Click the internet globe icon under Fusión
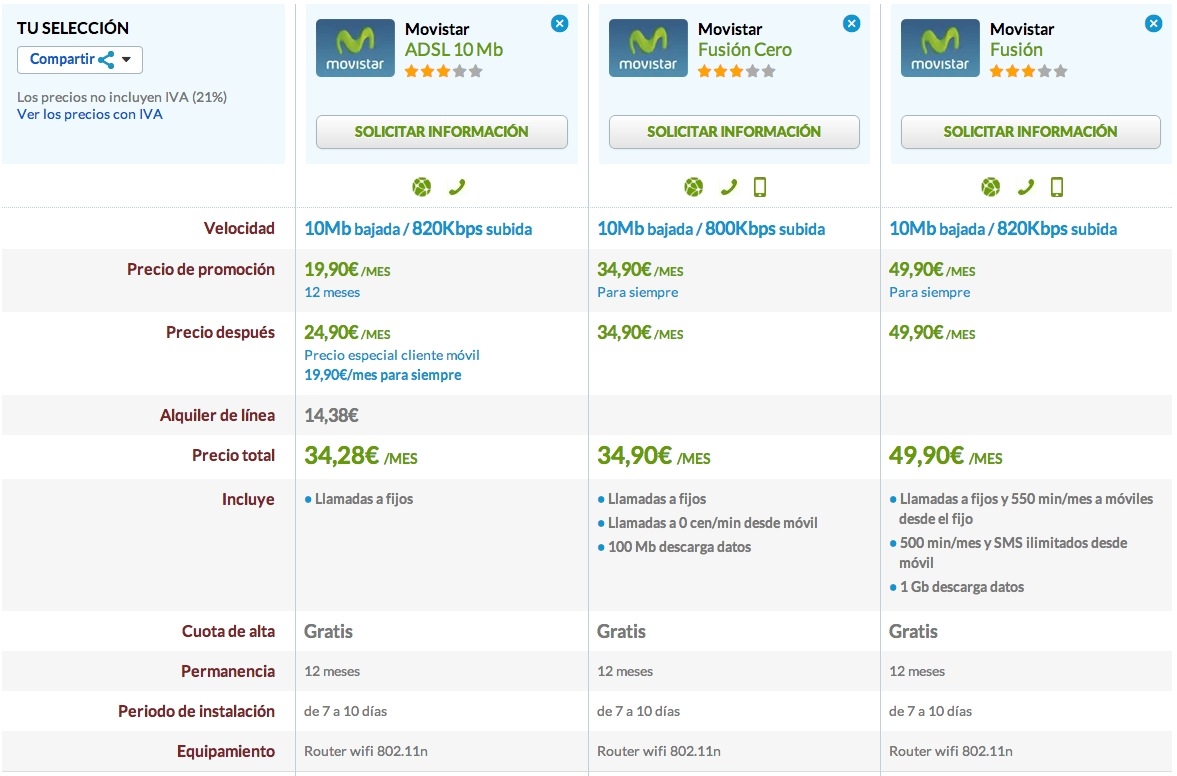 click(991, 187)
